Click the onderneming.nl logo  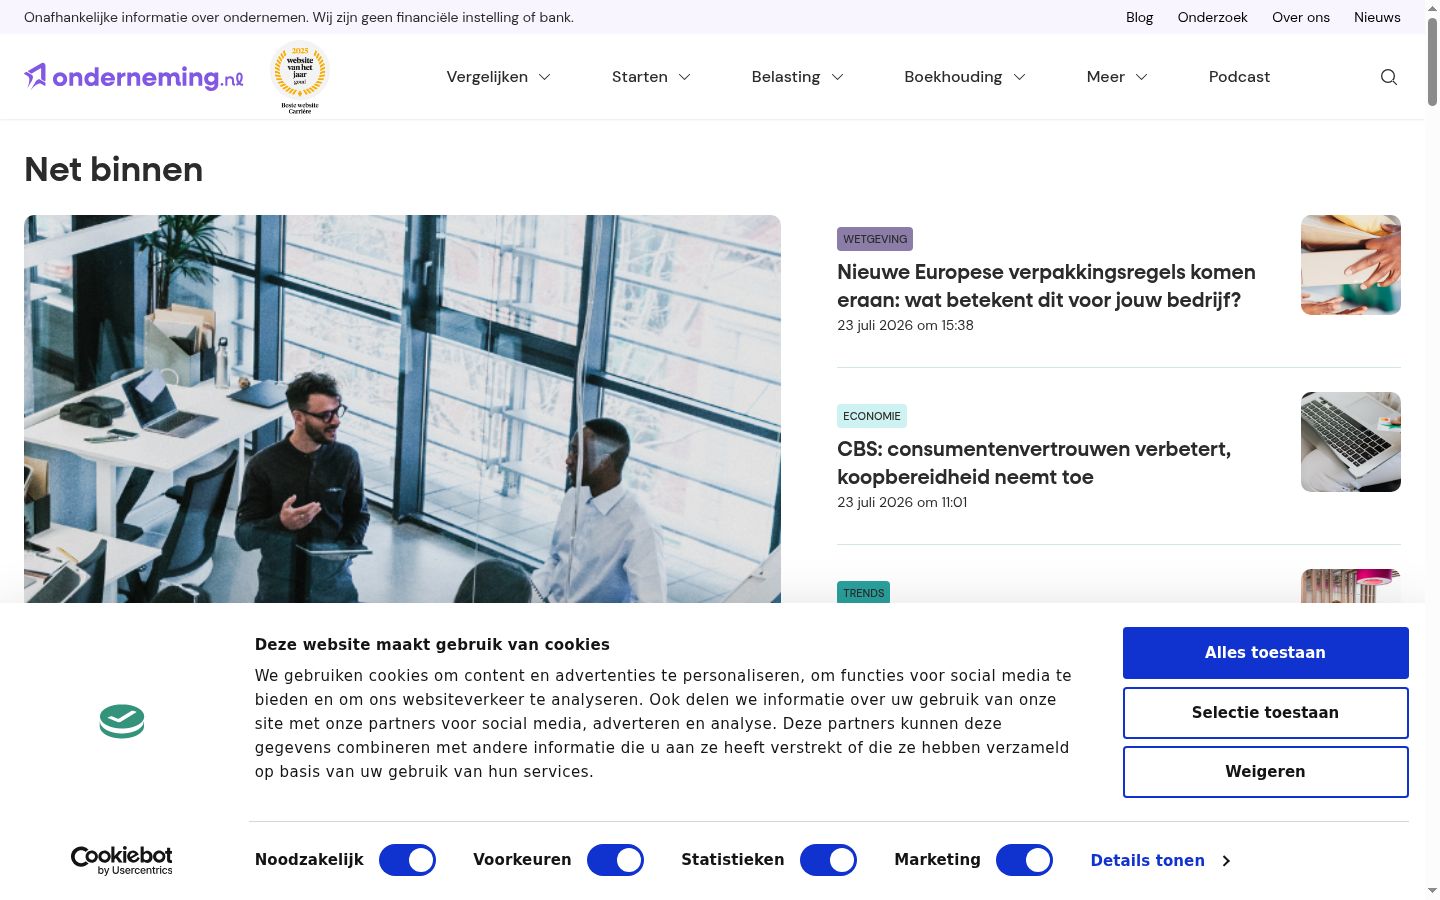coord(134,77)
